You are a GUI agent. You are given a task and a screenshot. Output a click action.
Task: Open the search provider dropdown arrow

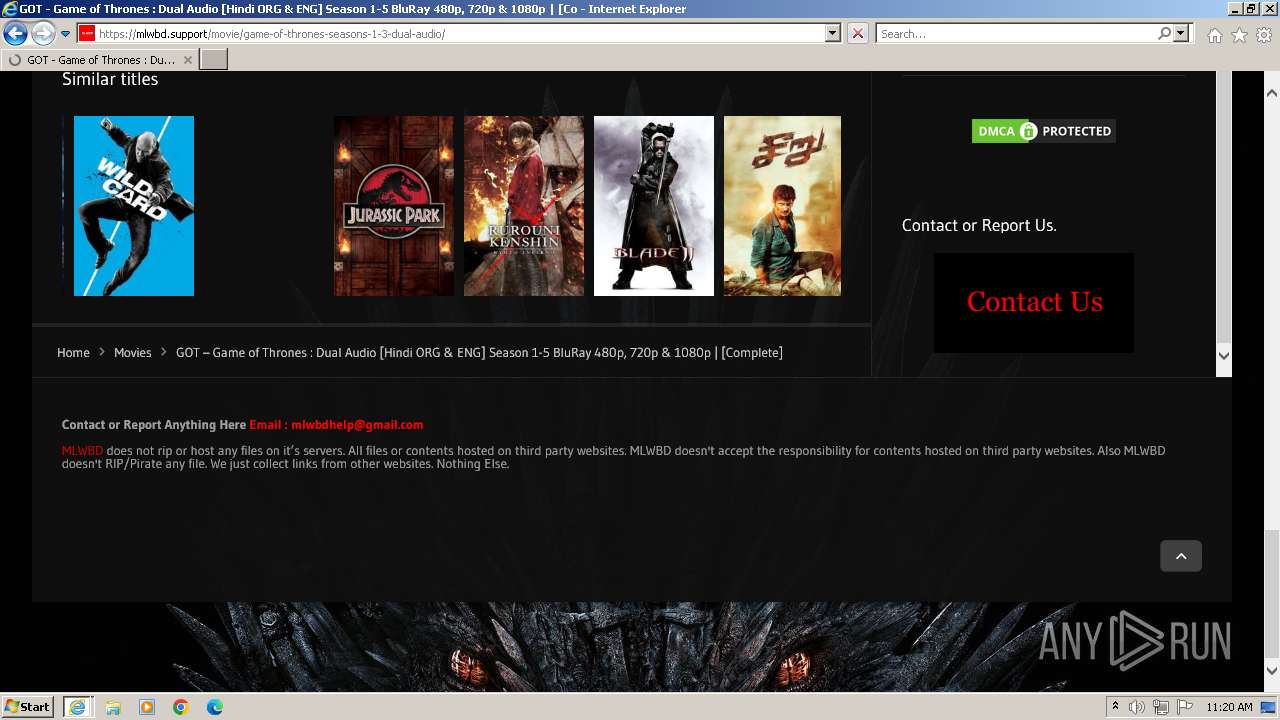[x=1181, y=33]
